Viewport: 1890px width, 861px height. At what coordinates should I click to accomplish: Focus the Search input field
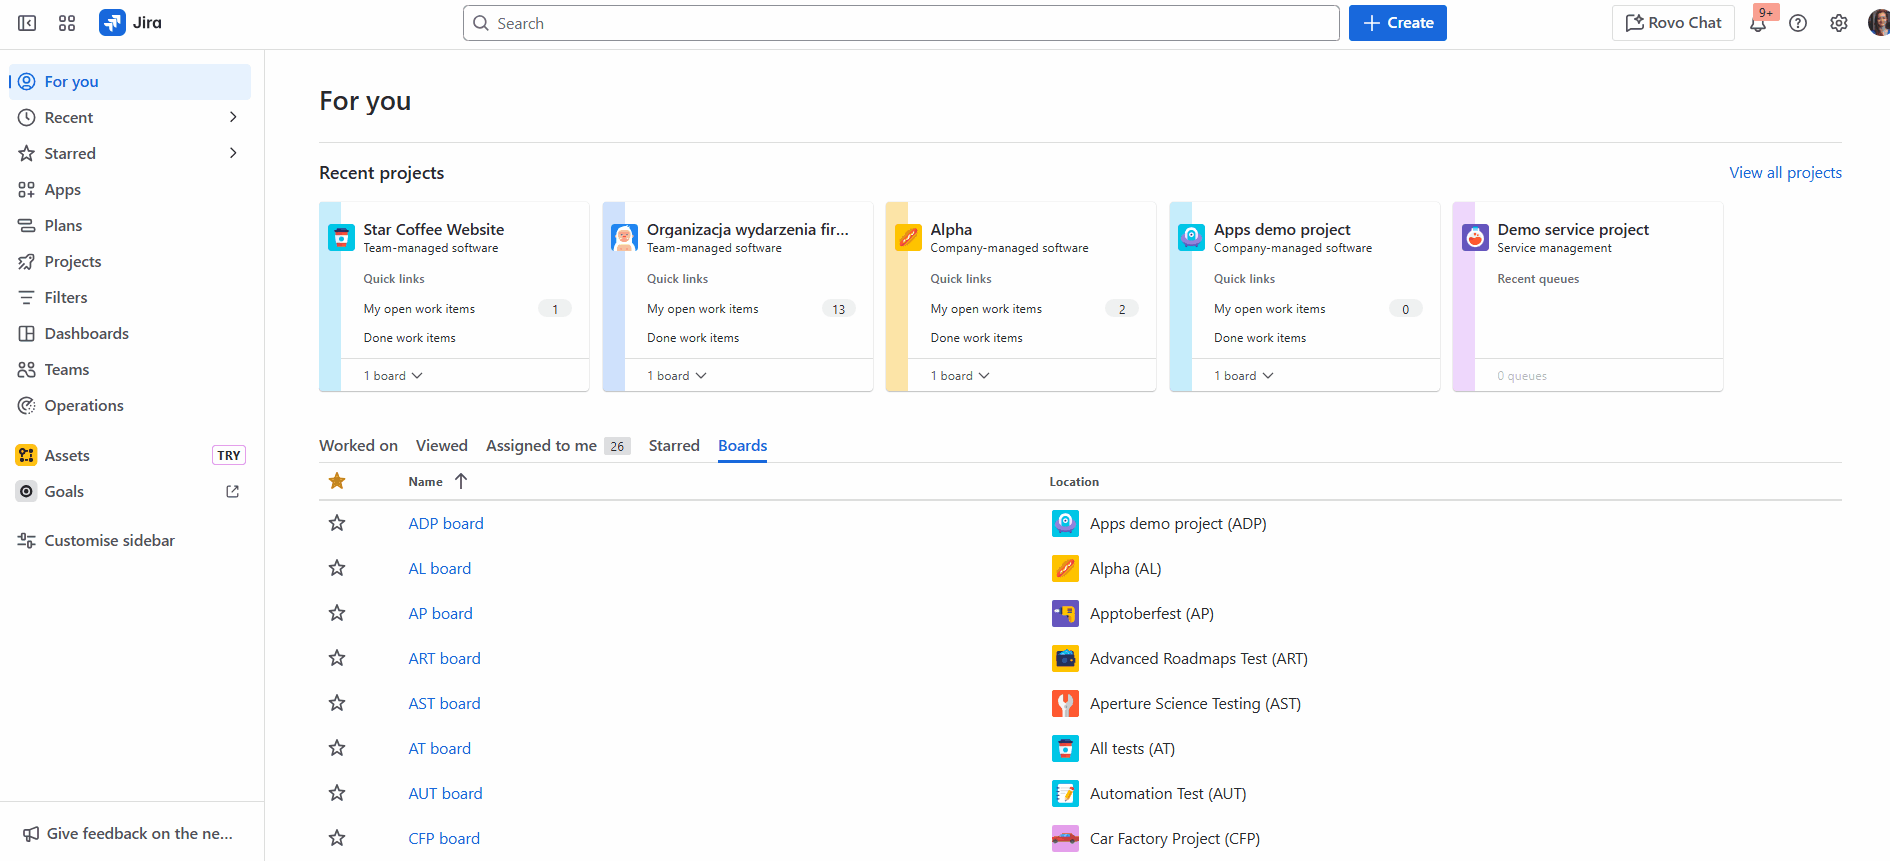901,23
